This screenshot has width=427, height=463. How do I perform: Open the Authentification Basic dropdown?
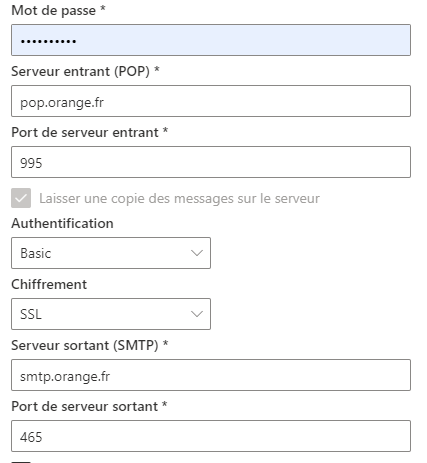[x=111, y=253]
